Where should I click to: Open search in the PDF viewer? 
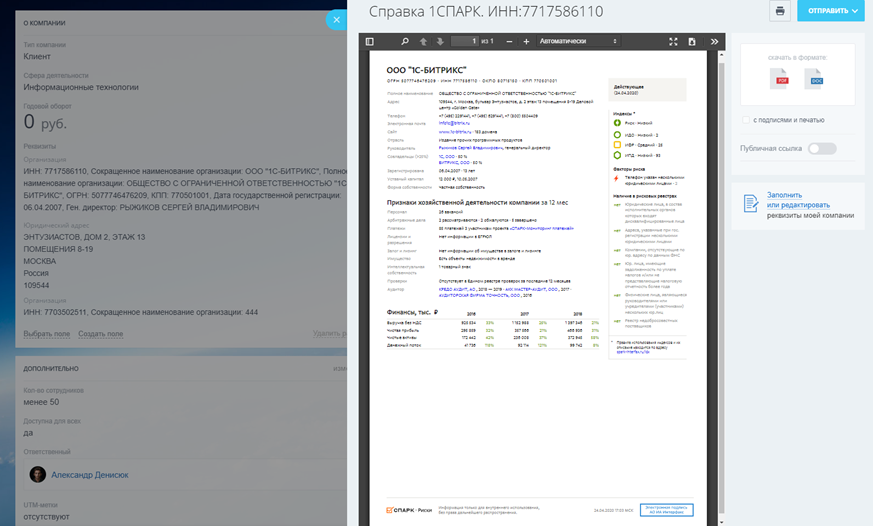coord(405,42)
